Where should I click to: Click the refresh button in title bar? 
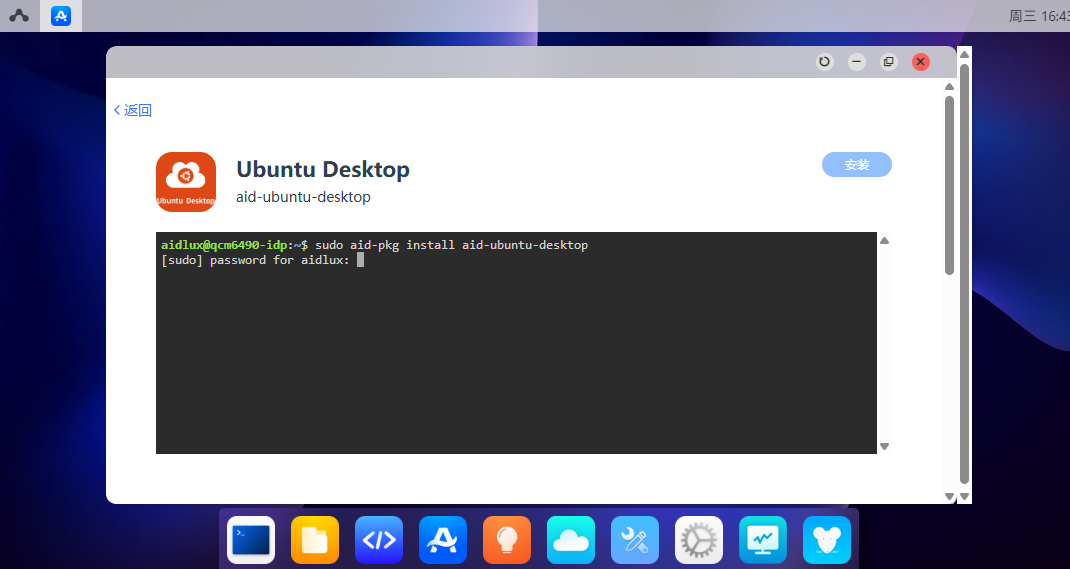[824, 62]
